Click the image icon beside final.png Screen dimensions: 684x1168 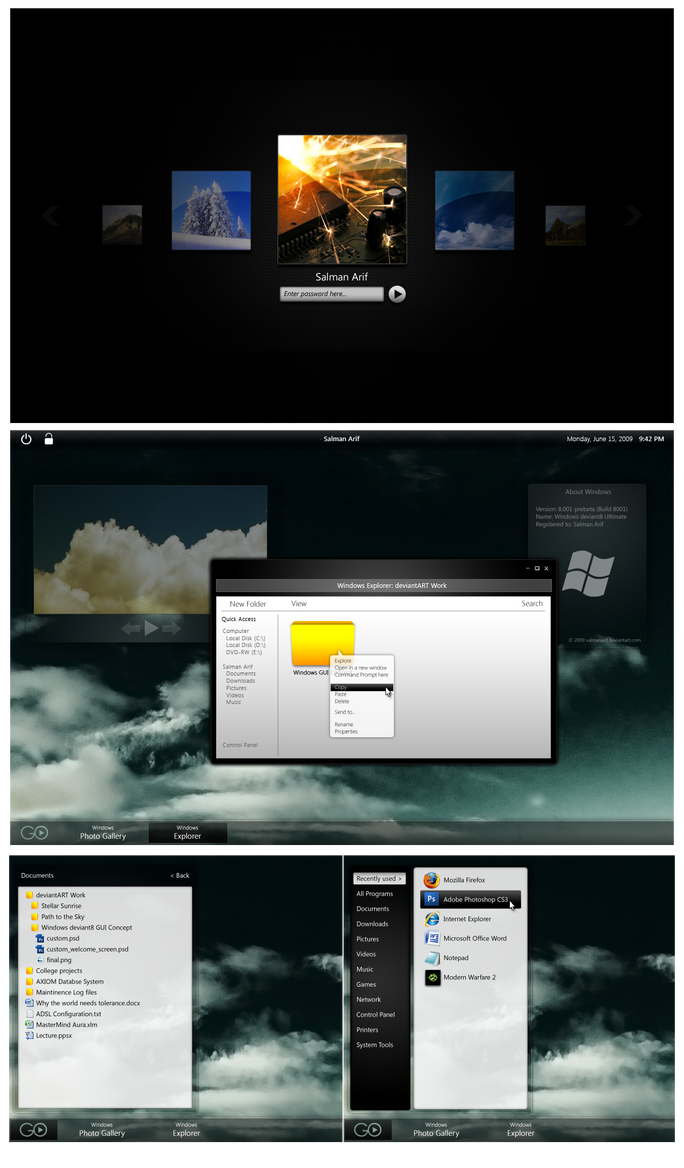click(x=40, y=960)
